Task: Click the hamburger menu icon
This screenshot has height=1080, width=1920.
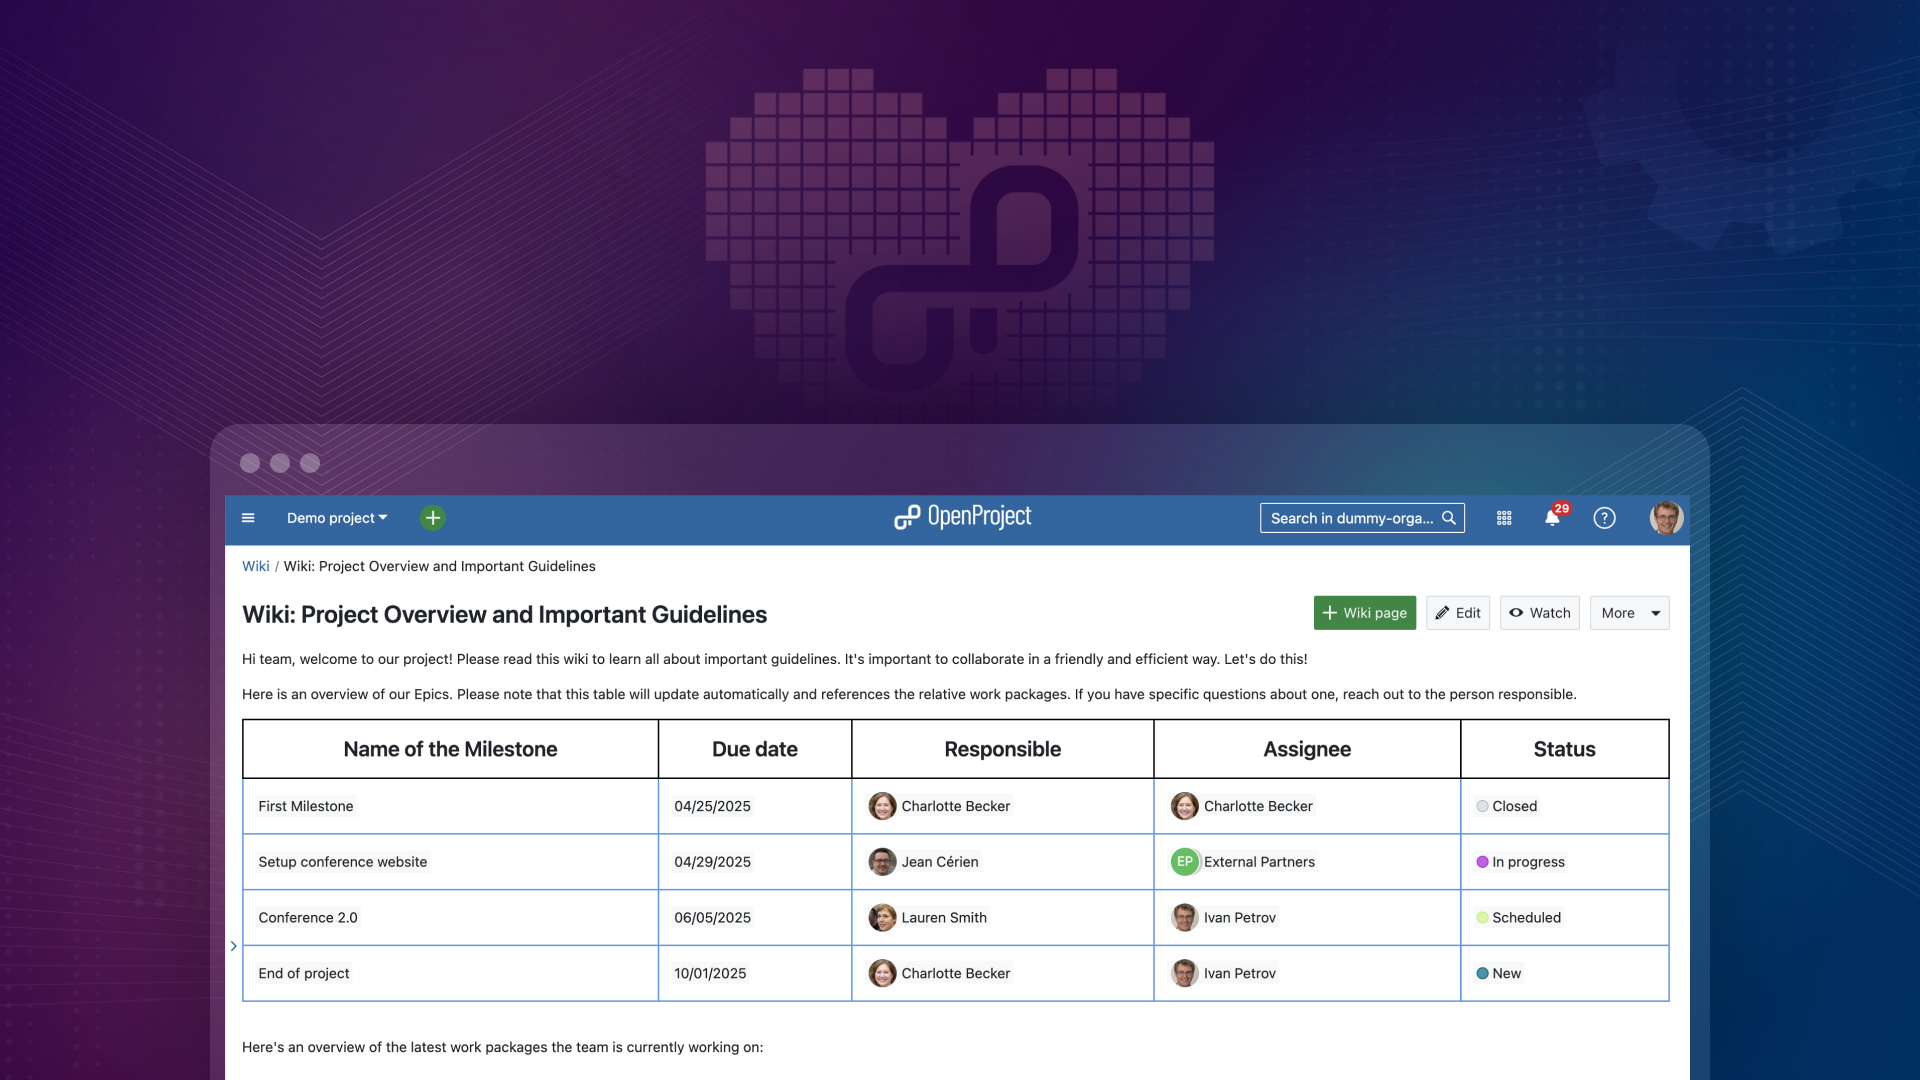Action: 248,516
